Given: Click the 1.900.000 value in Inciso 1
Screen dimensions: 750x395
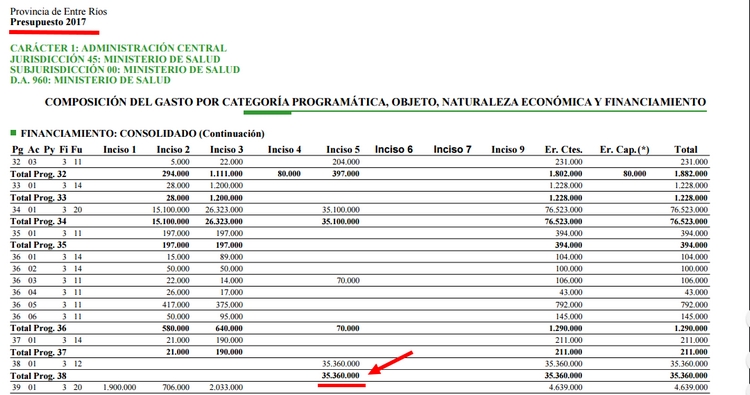Looking at the screenshot, I should (x=120, y=387).
